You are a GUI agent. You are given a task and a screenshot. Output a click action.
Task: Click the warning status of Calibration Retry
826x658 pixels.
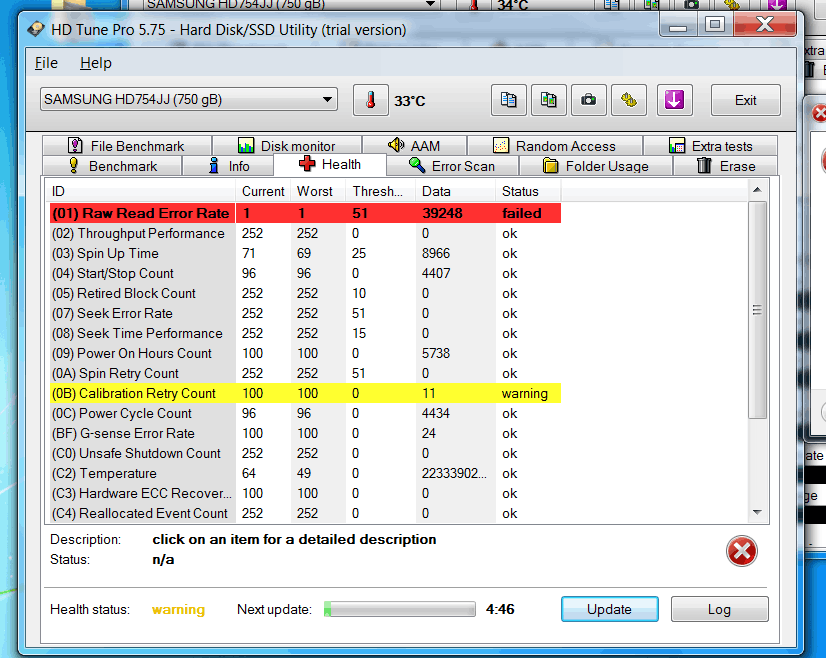[525, 394]
